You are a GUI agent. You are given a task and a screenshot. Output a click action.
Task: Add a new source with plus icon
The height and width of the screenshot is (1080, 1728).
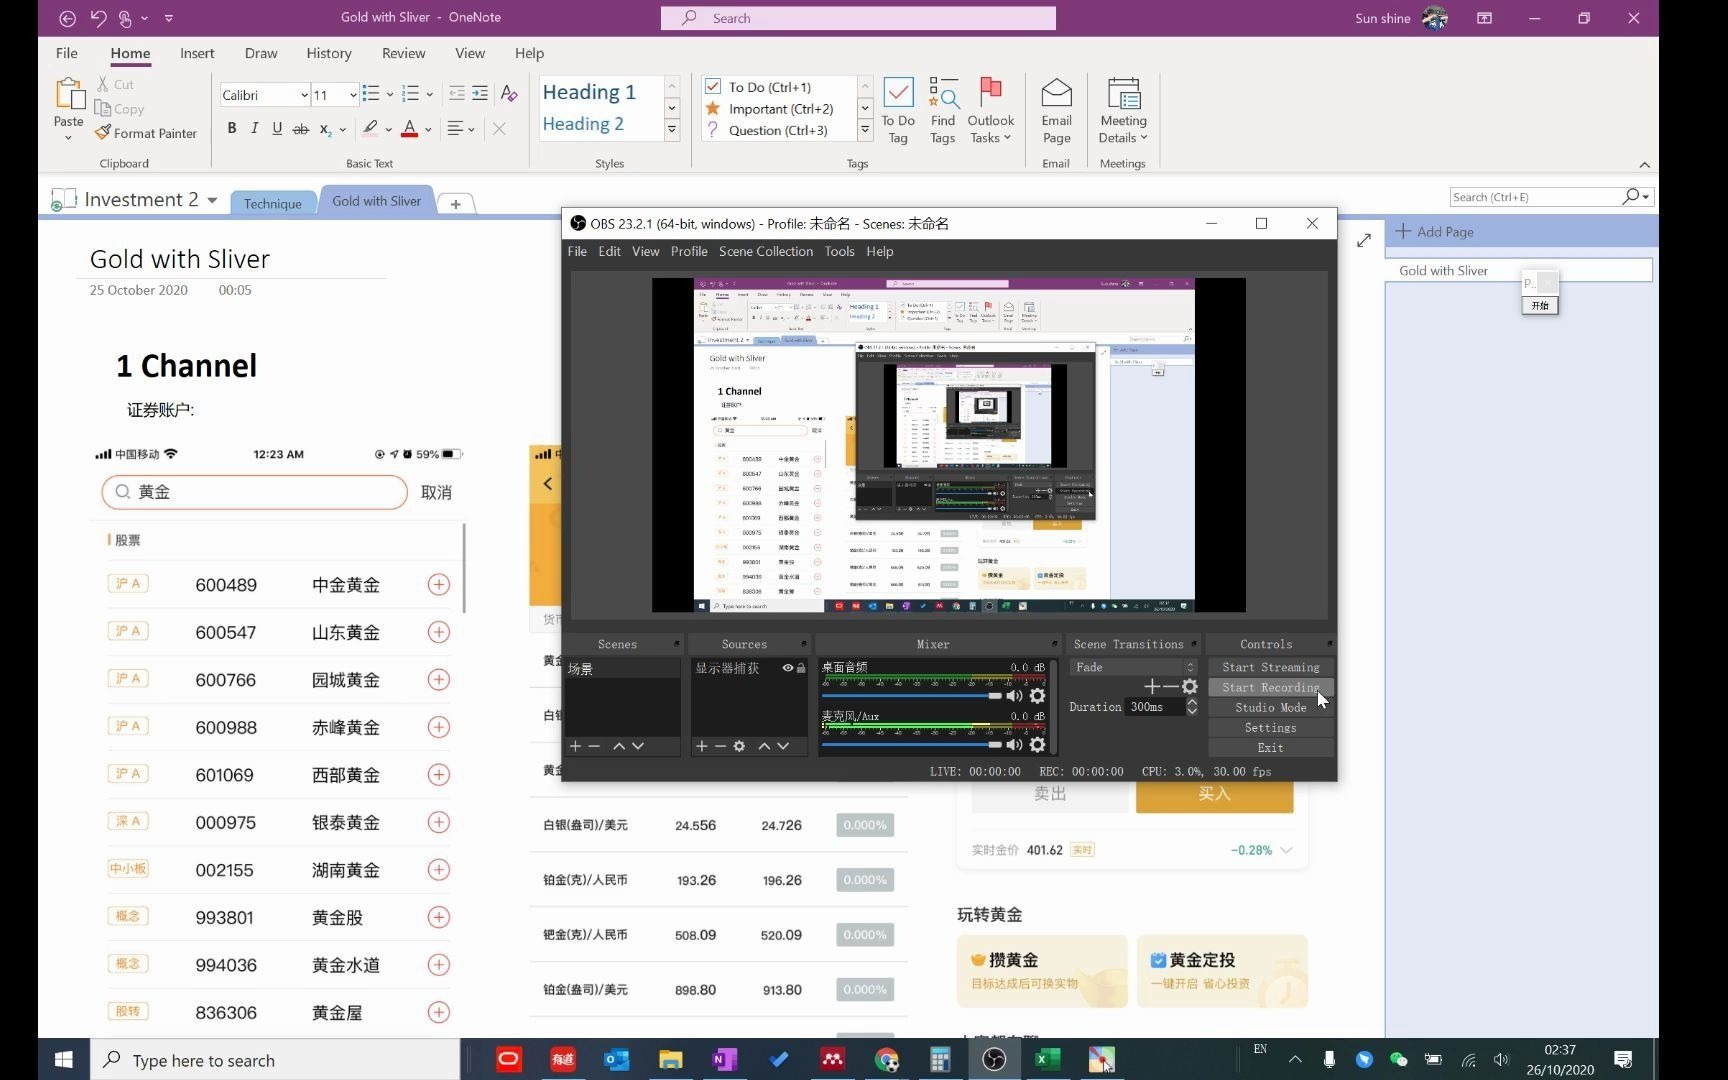(x=702, y=746)
